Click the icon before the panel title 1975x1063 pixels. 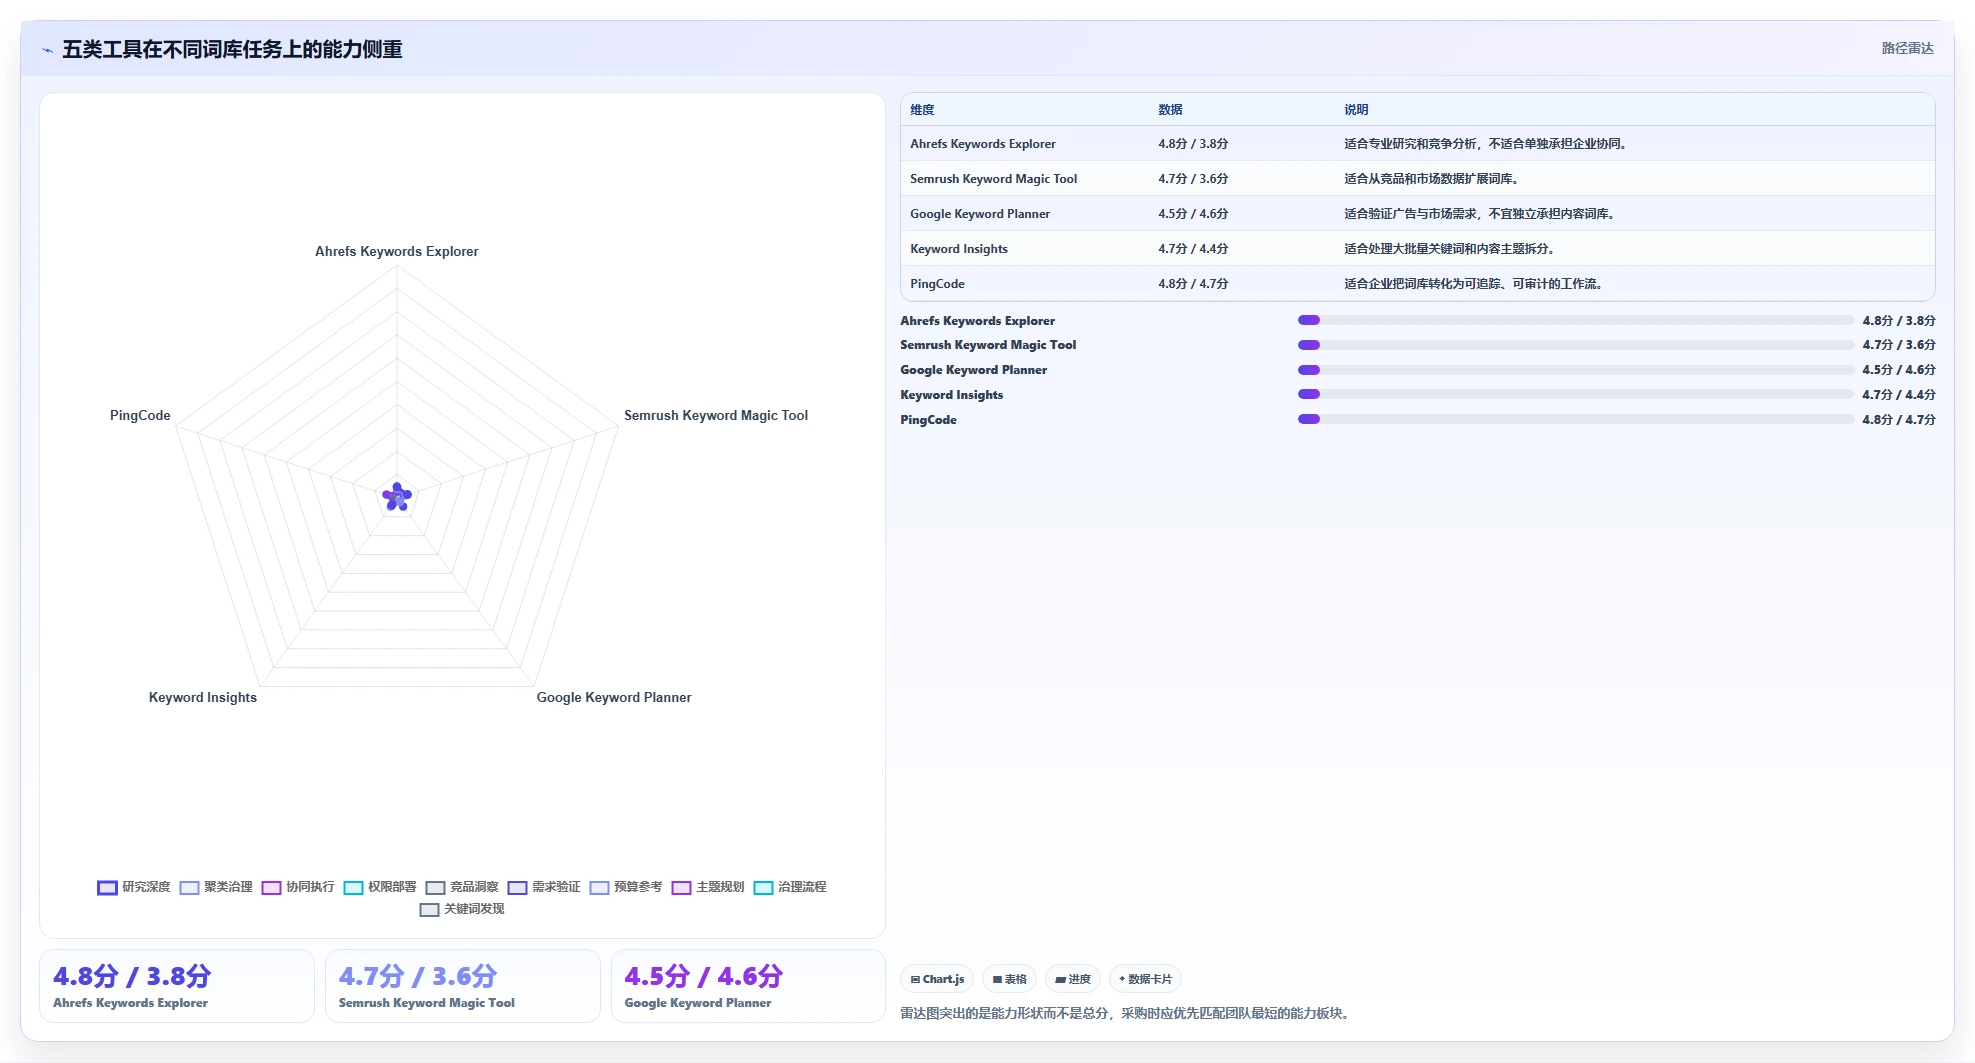(x=47, y=50)
